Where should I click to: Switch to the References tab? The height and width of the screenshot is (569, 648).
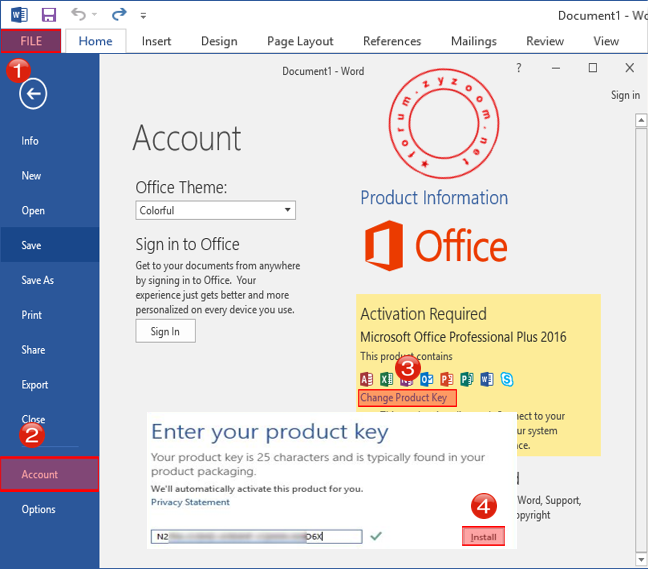pos(392,41)
